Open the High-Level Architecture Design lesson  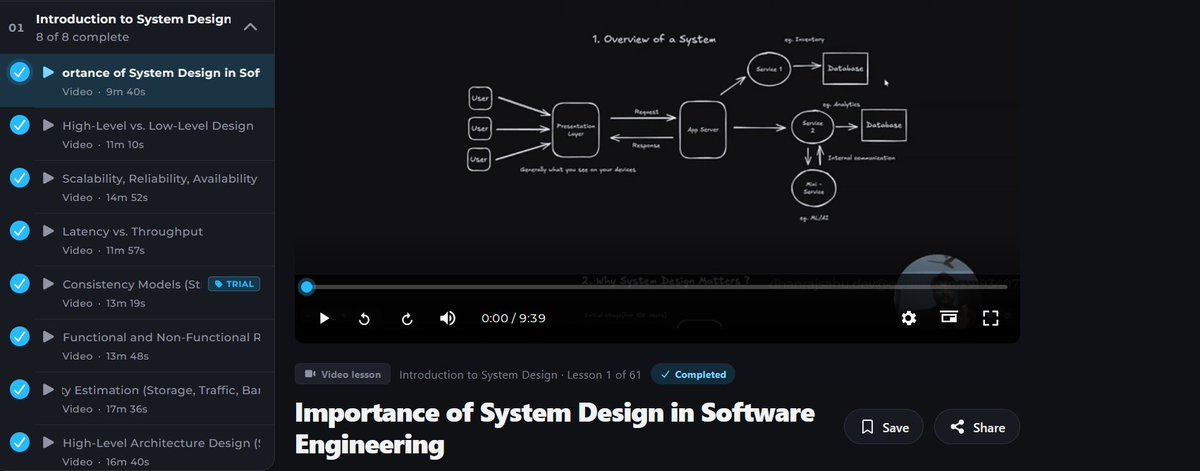coord(137,448)
